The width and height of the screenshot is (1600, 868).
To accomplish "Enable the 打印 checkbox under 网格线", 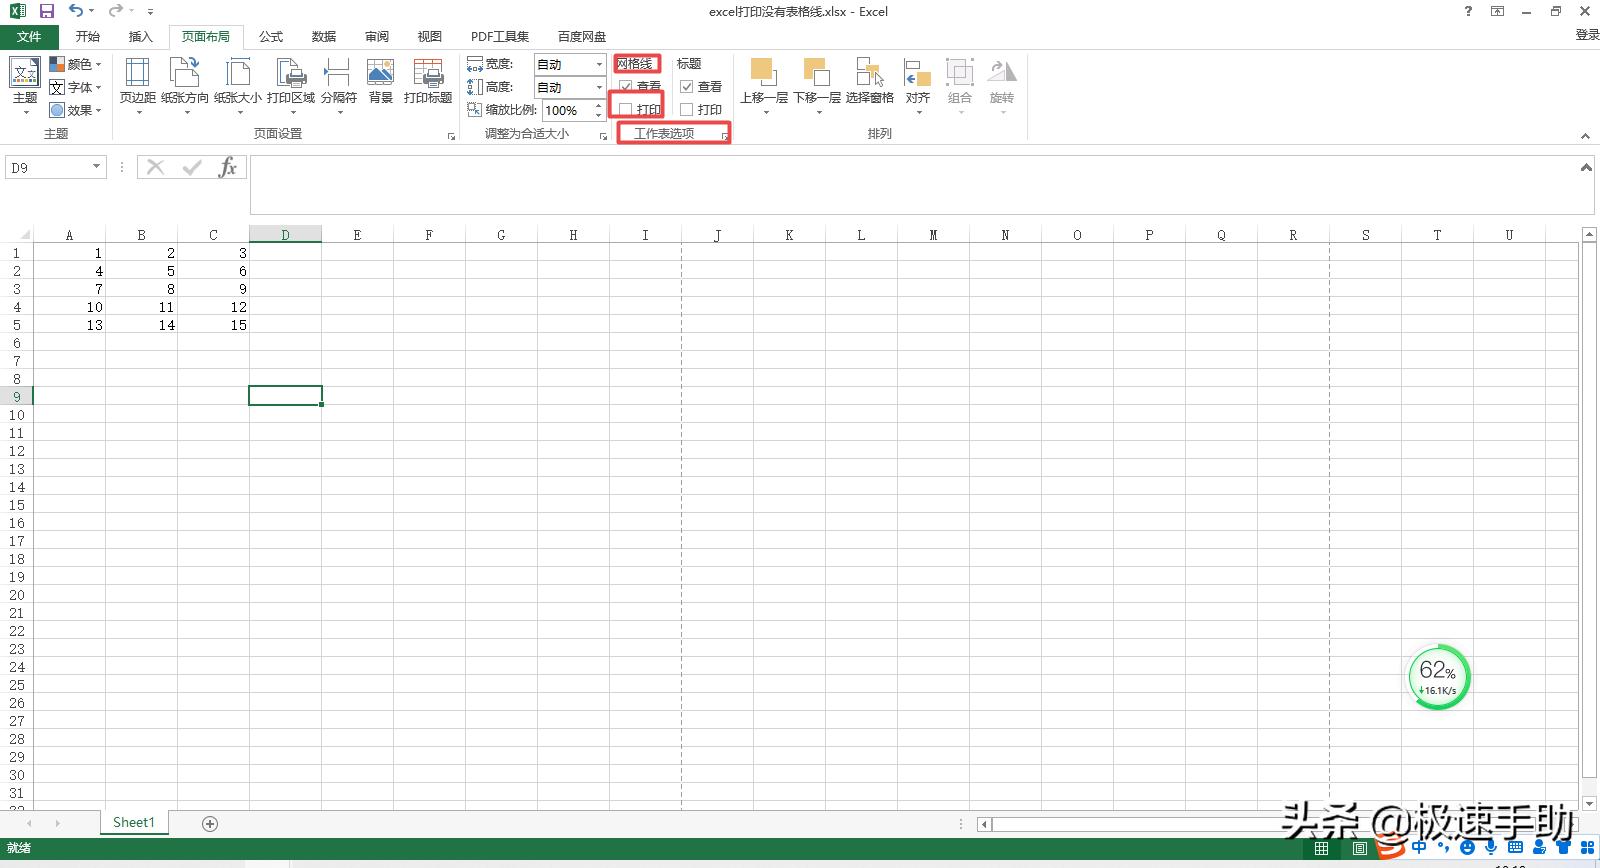I will (x=626, y=109).
